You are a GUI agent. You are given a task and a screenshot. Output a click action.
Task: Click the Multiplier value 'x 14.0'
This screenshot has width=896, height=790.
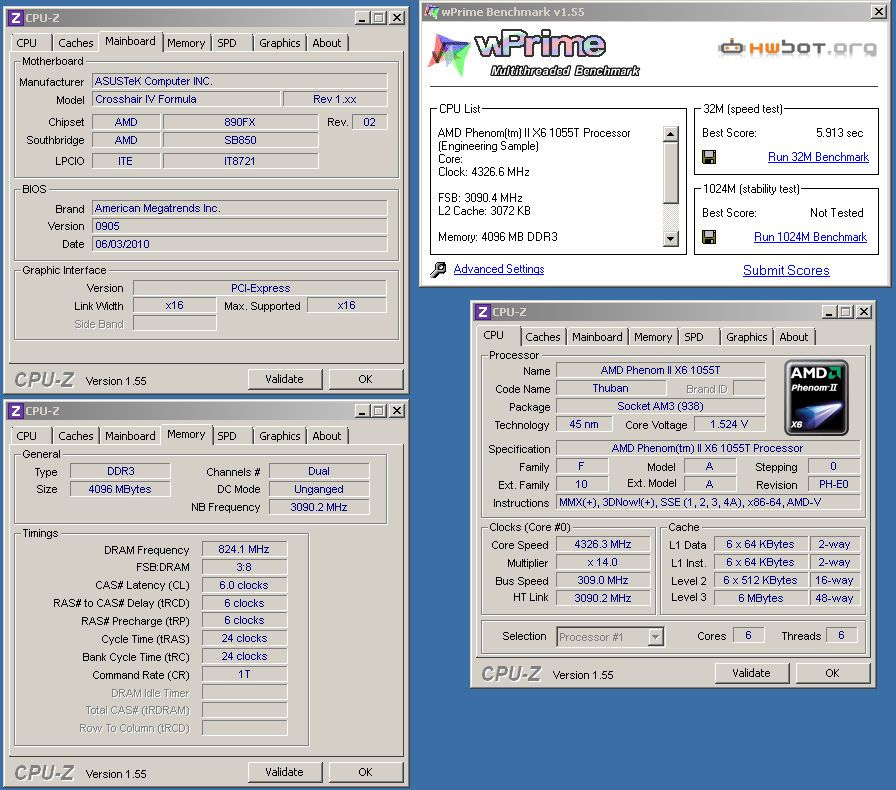pyautogui.click(x=603, y=562)
